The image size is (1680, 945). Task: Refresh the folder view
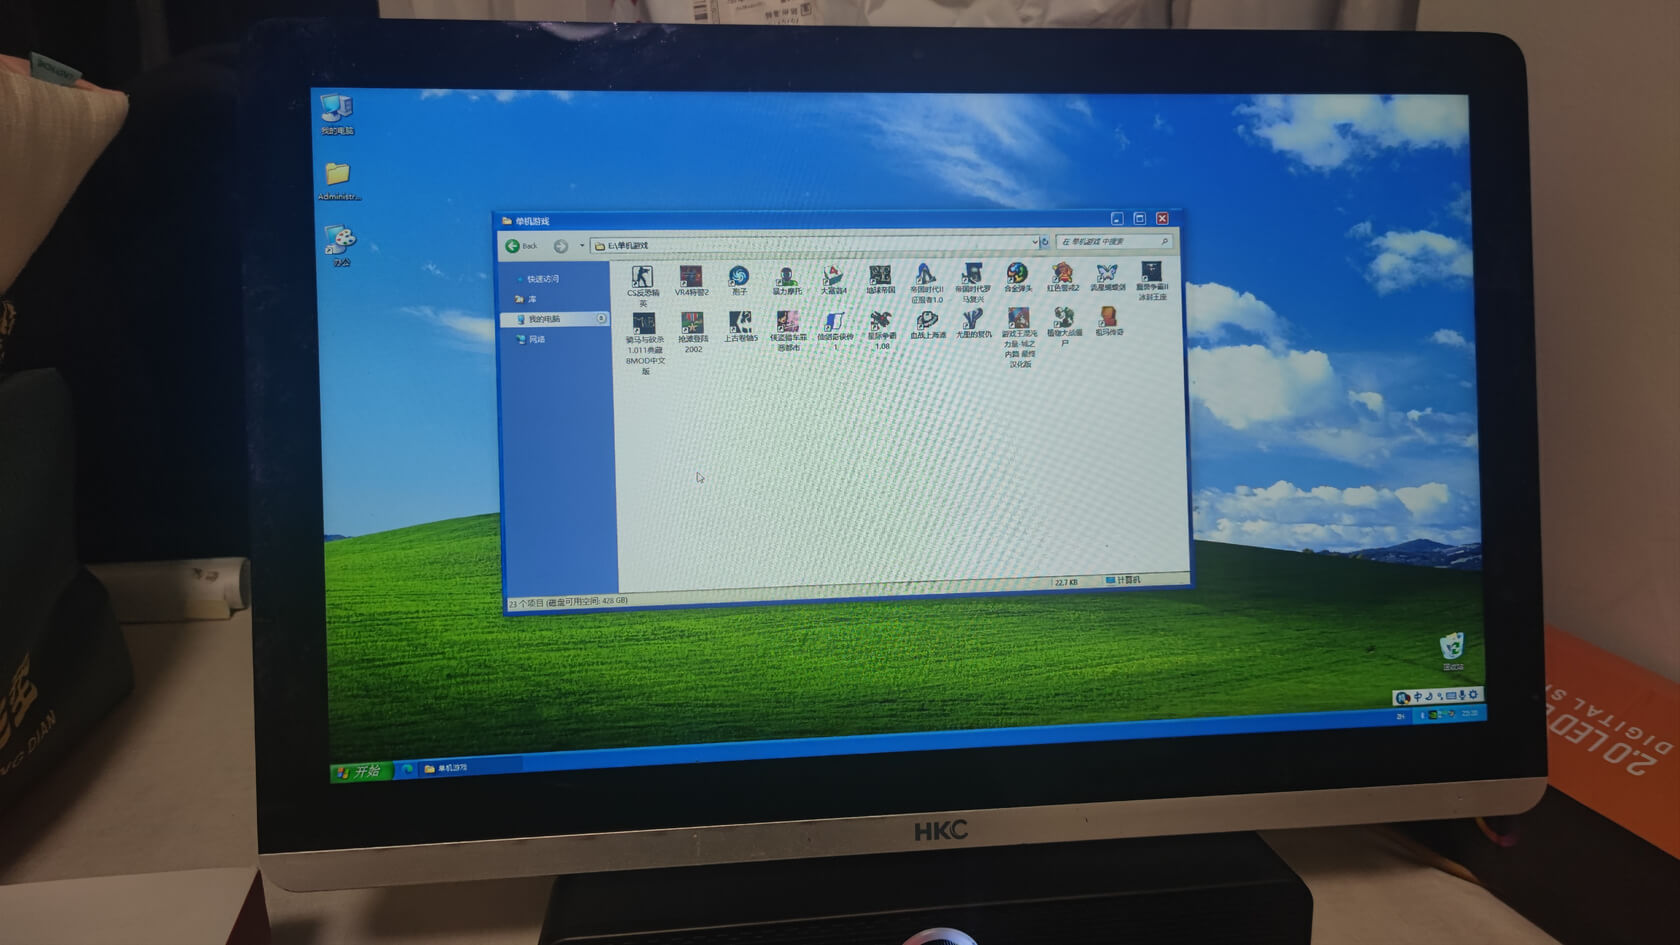click(x=1045, y=242)
